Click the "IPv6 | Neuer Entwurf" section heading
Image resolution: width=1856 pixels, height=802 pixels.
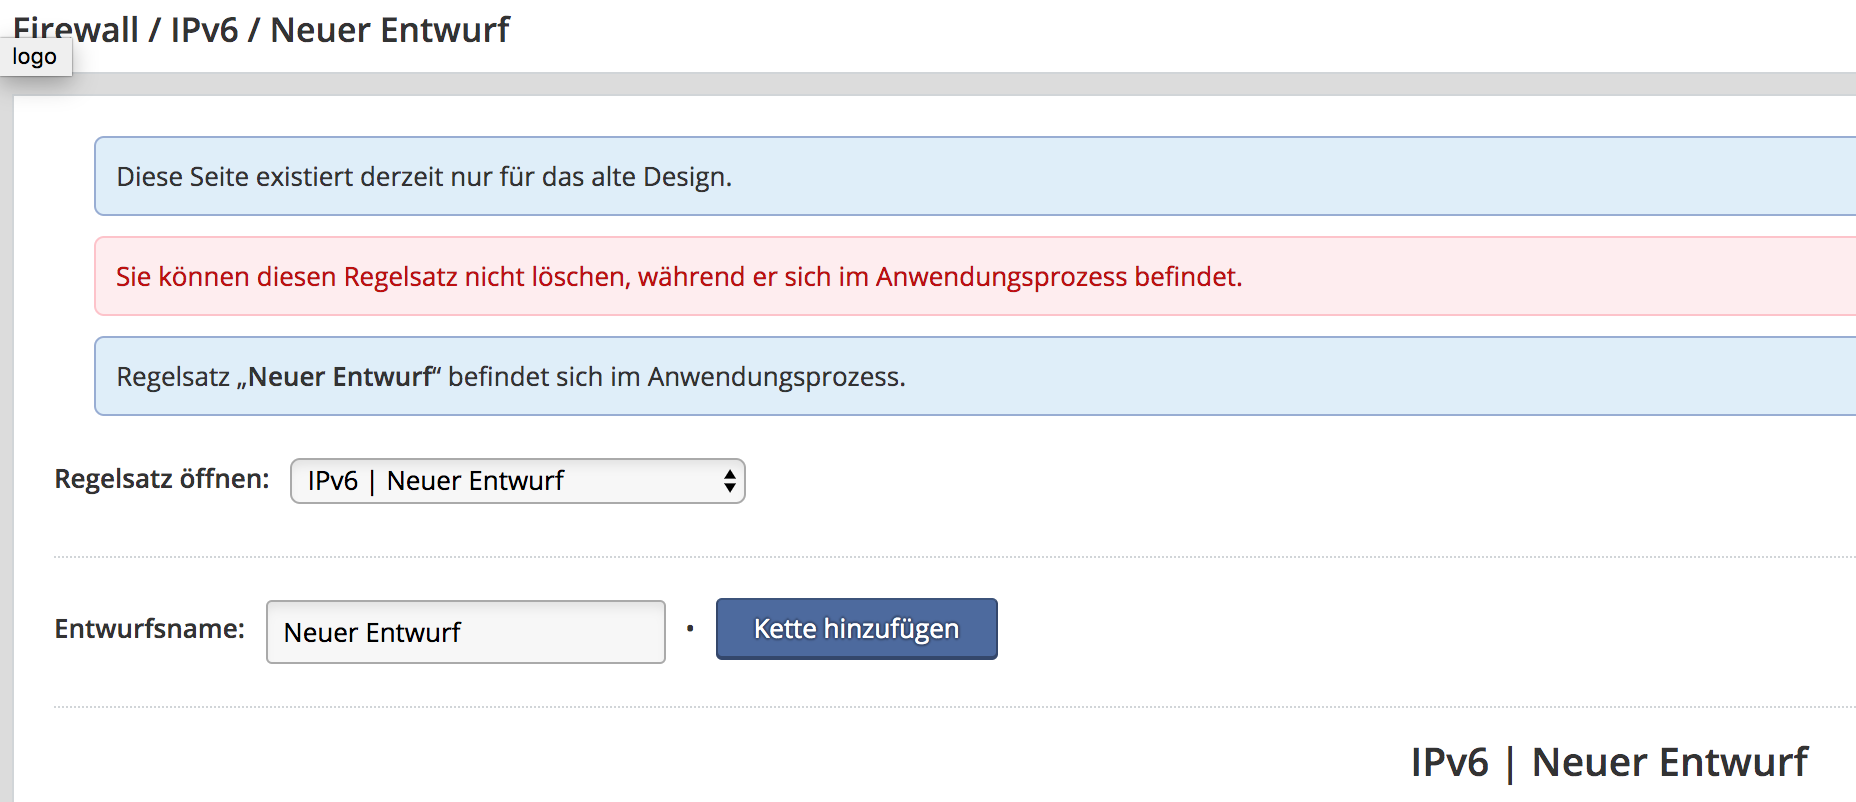[x=1608, y=762]
